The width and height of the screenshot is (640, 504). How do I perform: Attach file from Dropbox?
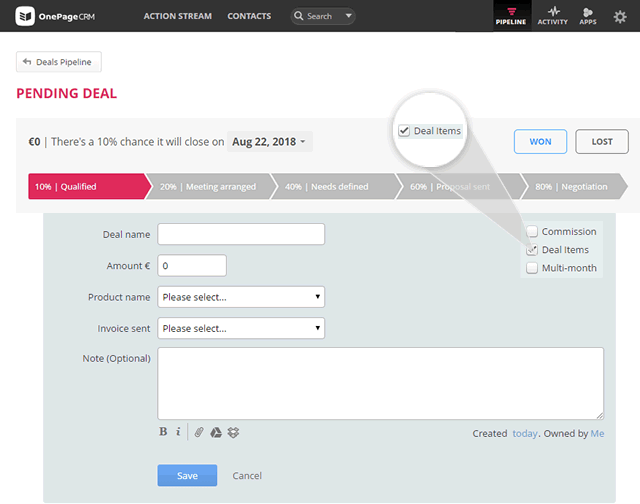[233, 432]
